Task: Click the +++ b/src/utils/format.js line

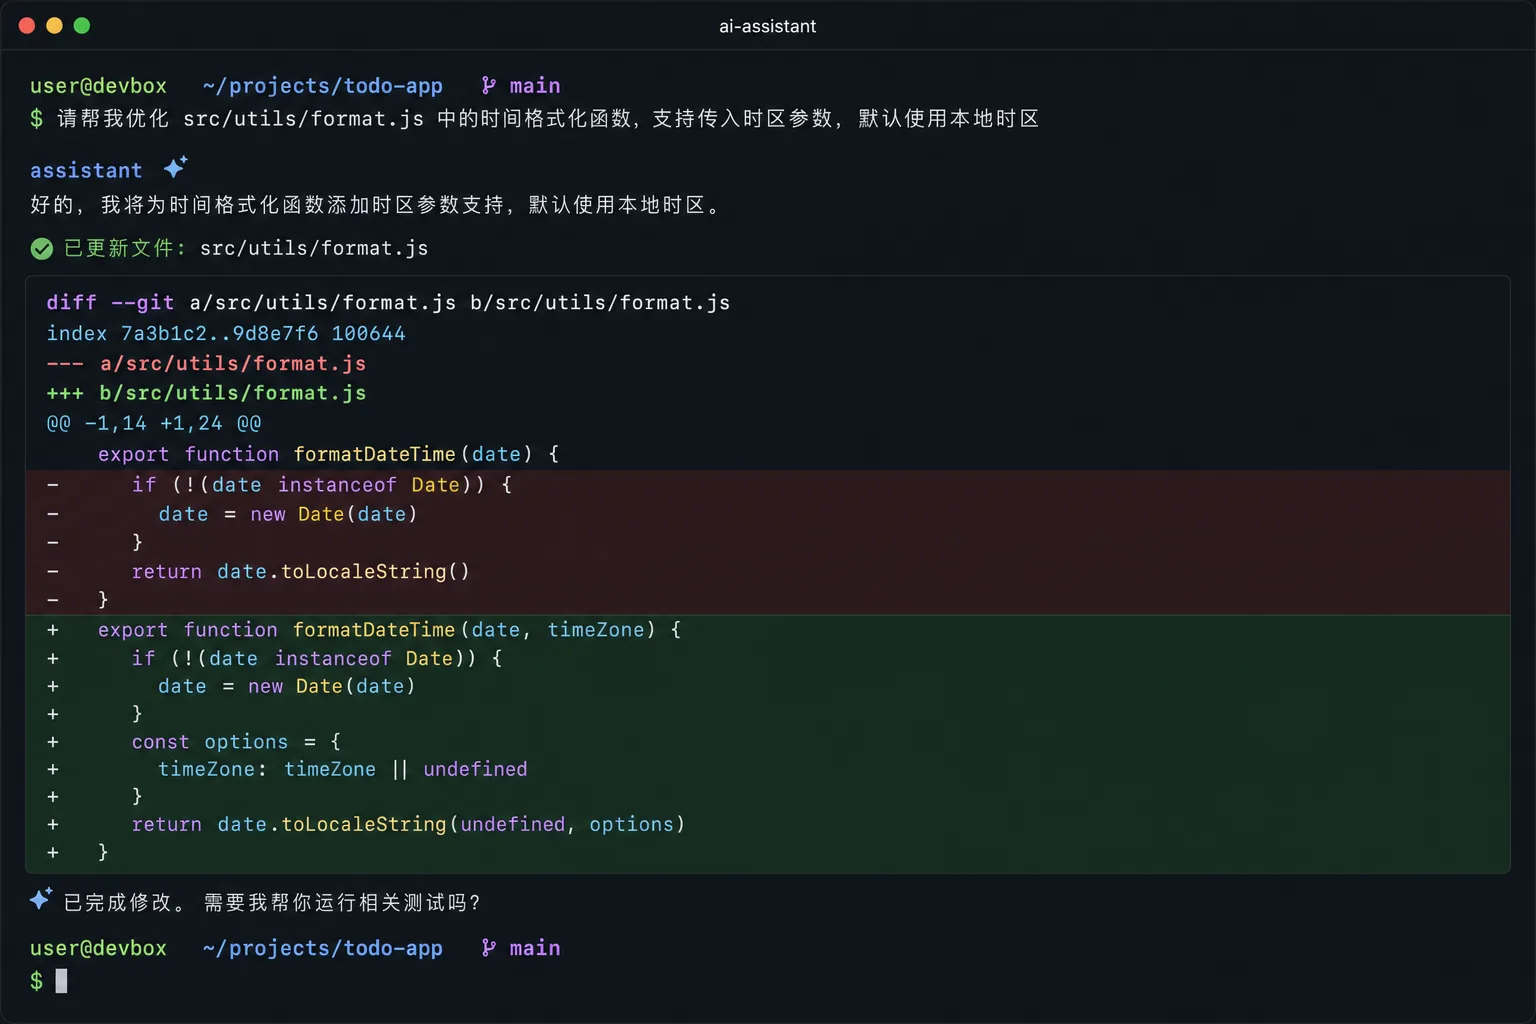Action: [x=206, y=393]
